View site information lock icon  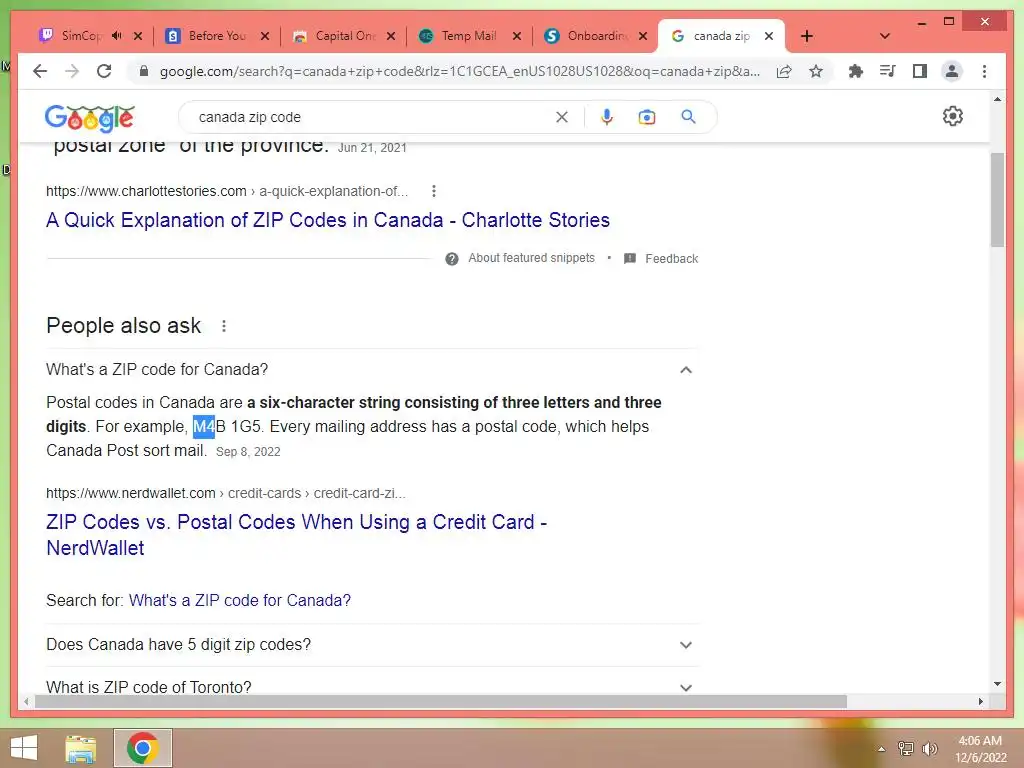click(144, 71)
